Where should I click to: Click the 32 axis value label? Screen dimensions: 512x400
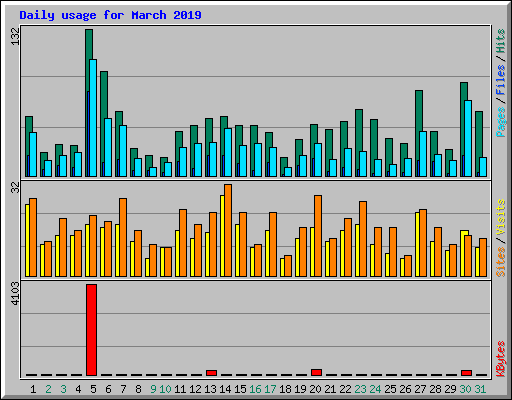pyautogui.click(x=15, y=188)
